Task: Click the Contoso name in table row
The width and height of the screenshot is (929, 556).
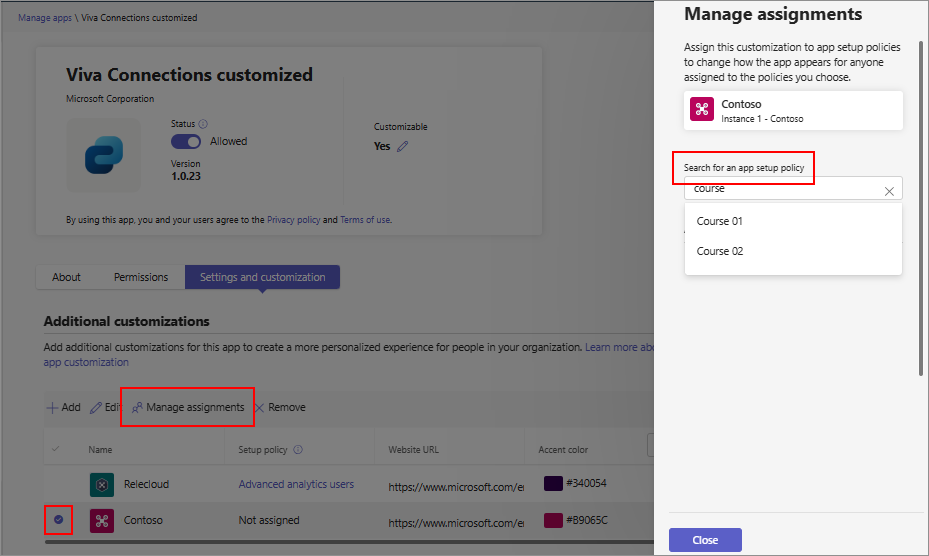Action: [x=143, y=520]
